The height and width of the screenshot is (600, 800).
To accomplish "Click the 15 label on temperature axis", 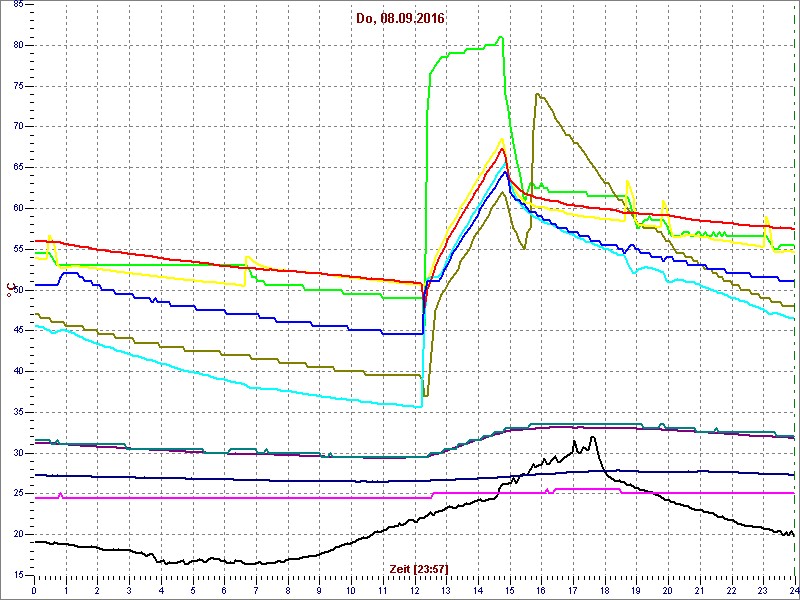I will 19,575.
